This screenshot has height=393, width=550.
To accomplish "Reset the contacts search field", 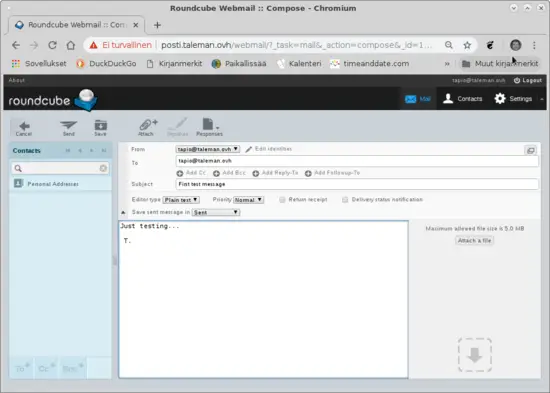I will point(103,168).
